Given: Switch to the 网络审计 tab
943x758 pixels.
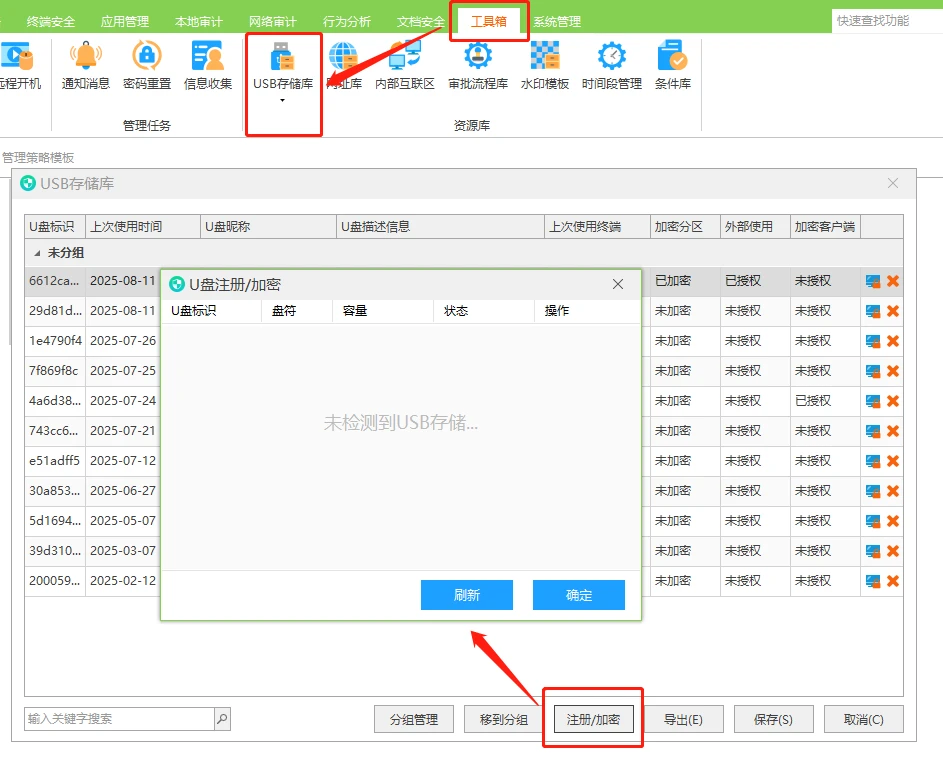Looking at the screenshot, I should point(272,22).
